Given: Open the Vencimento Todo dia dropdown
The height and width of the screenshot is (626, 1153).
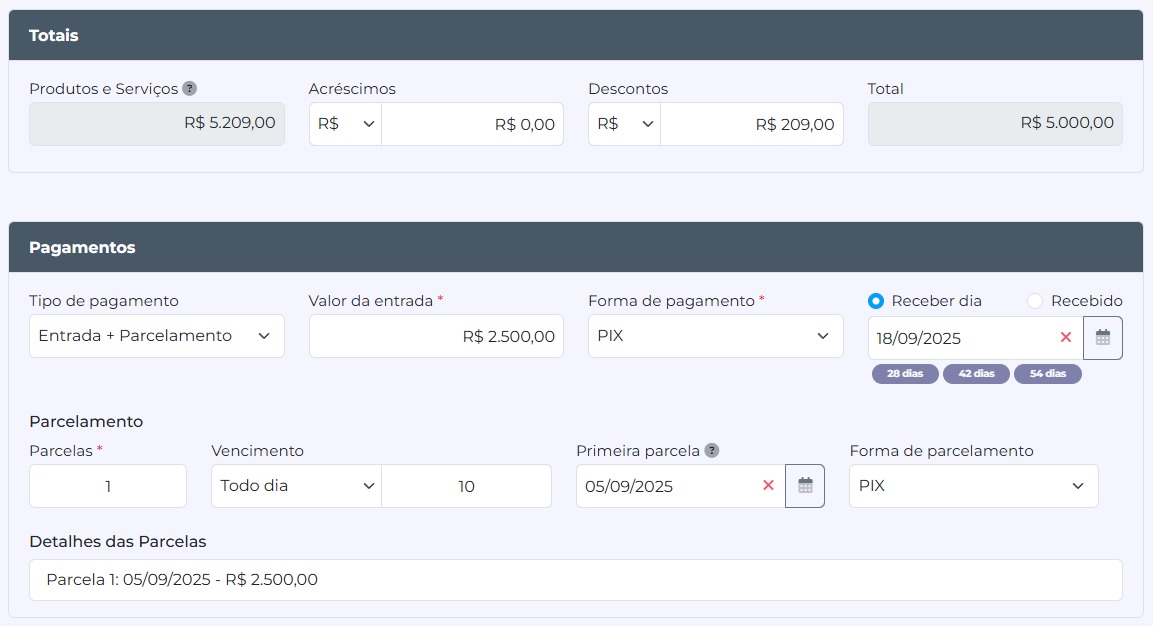Looking at the screenshot, I should coord(295,486).
